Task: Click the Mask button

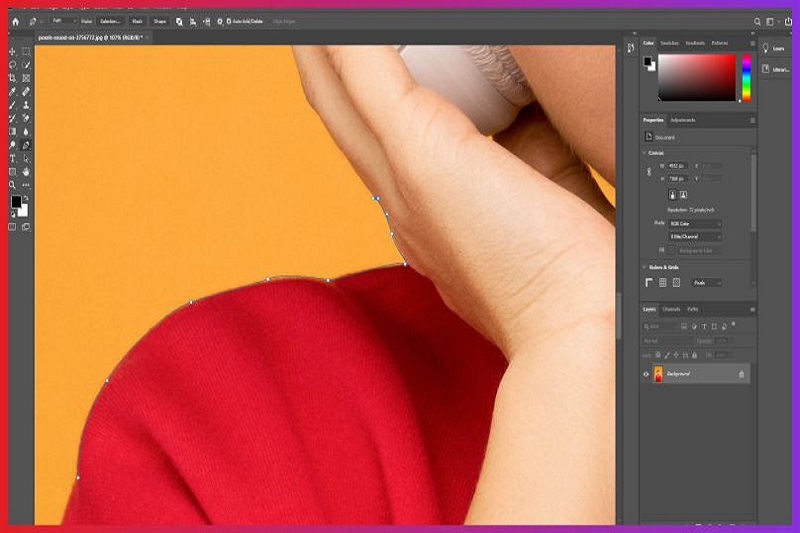Action: coord(137,21)
